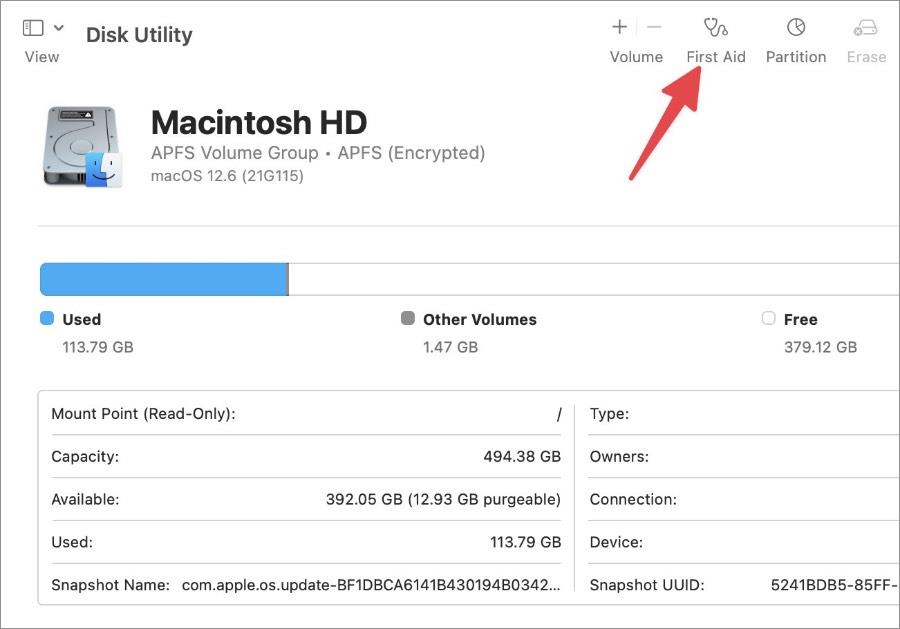
Task: Select the Capacity row label
Action: coord(85,457)
